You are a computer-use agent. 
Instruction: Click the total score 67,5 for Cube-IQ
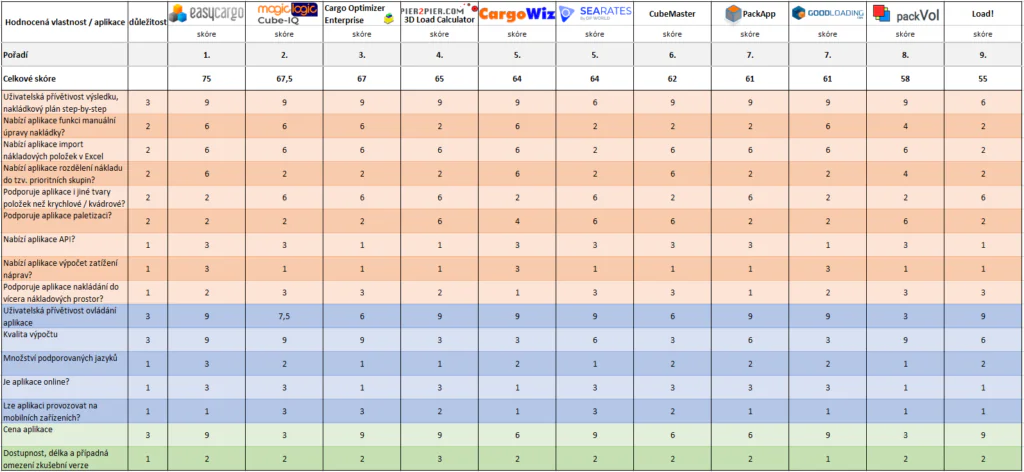(x=284, y=79)
